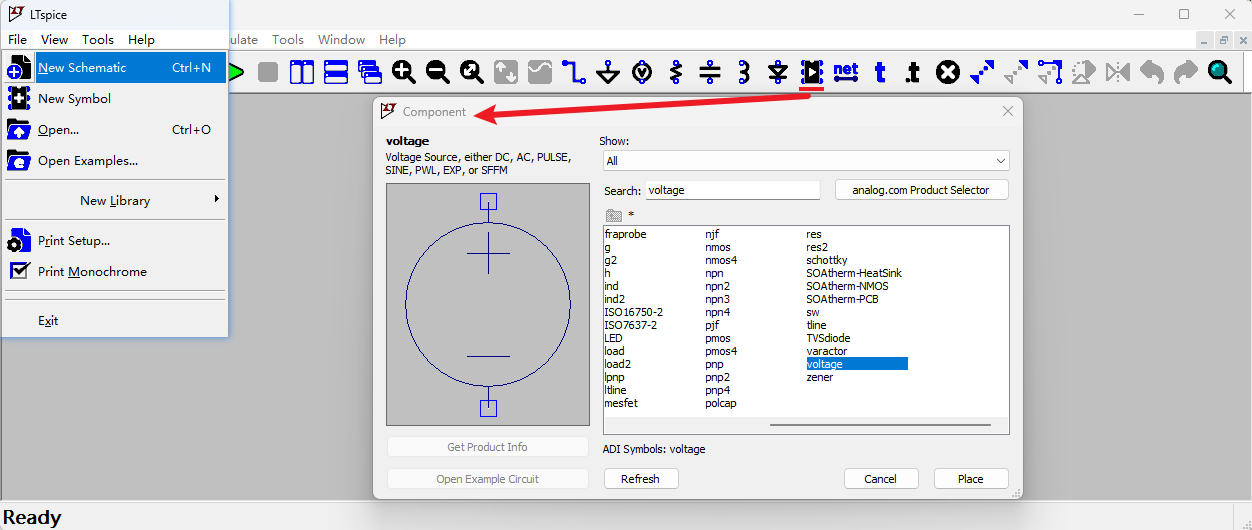The image size is (1252, 530).
Task: Close the Component dialog
Action: click(1008, 112)
